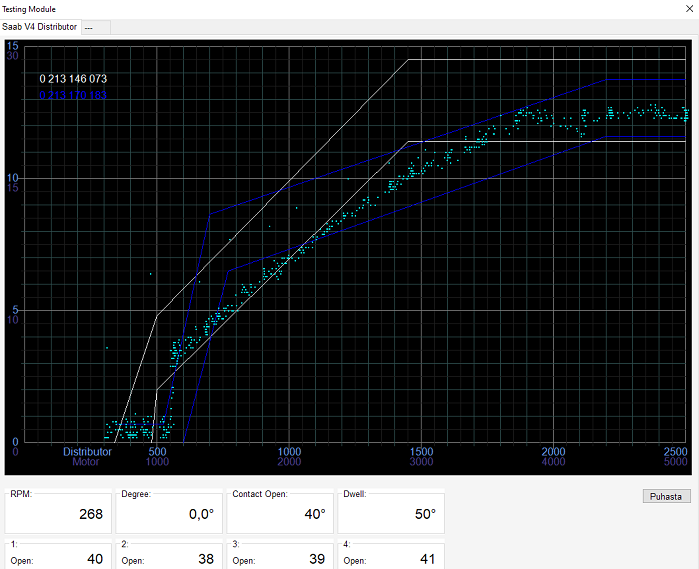Select the Degree value 0,0°
The image size is (699, 569).
[201, 514]
